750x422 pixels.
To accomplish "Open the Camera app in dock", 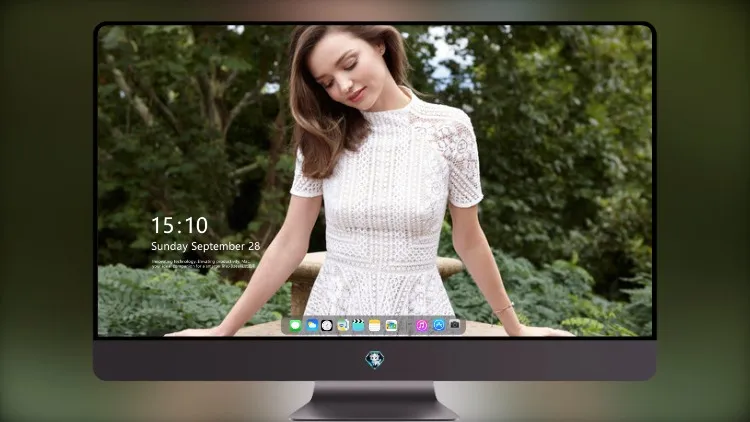I will point(455,325).
